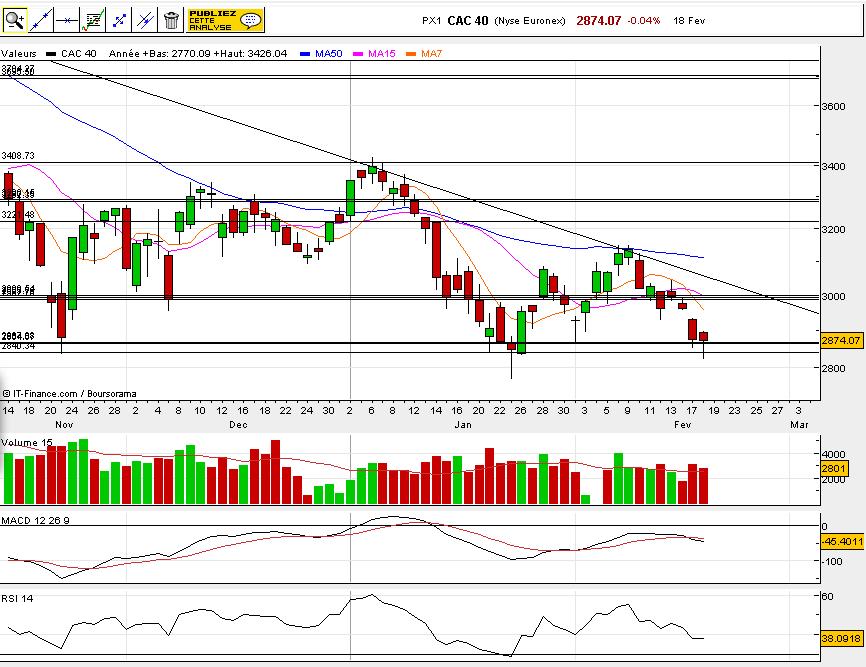
Task: Select the move line endpoints tool
Action: tap(119, 20)
